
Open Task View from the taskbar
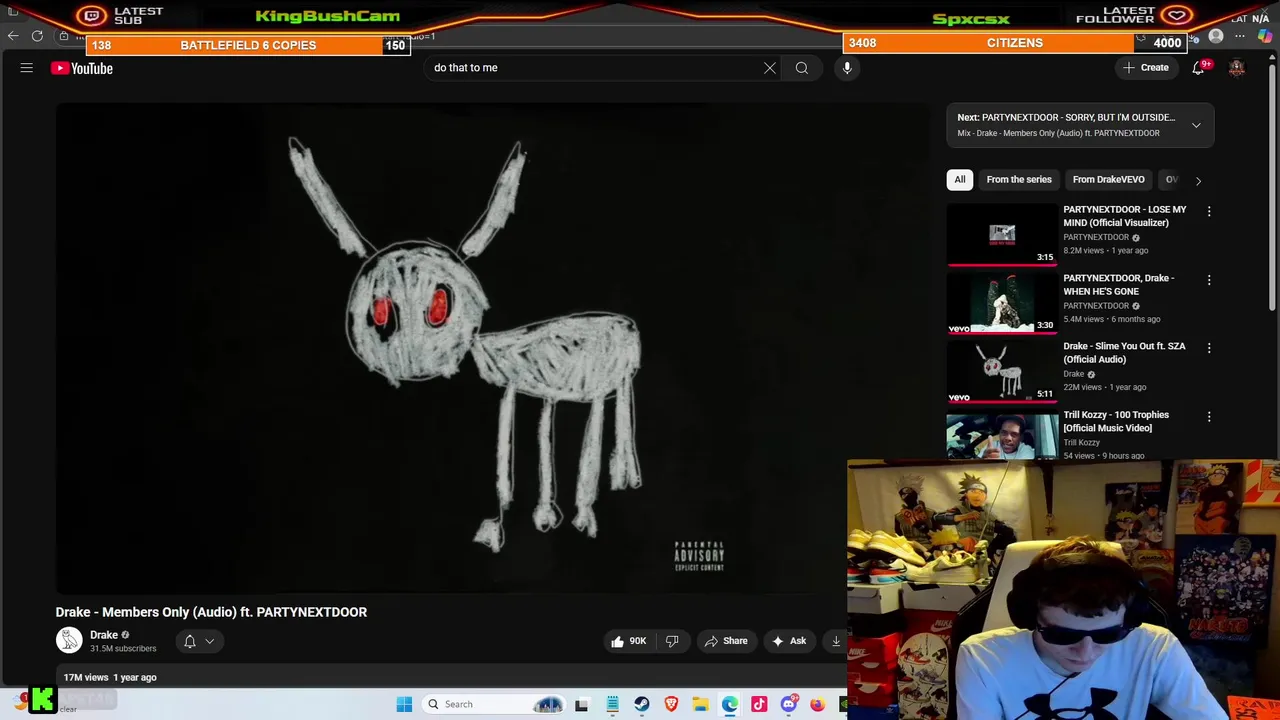pyautogui.click(x=582, y=704)
